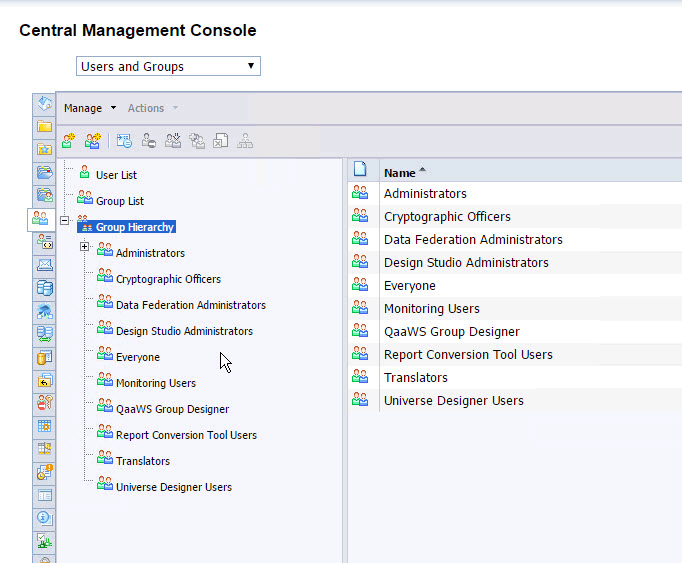Select Cryptographic Officers row in Name list
682x563 pixels.
(x=515, y=216)
